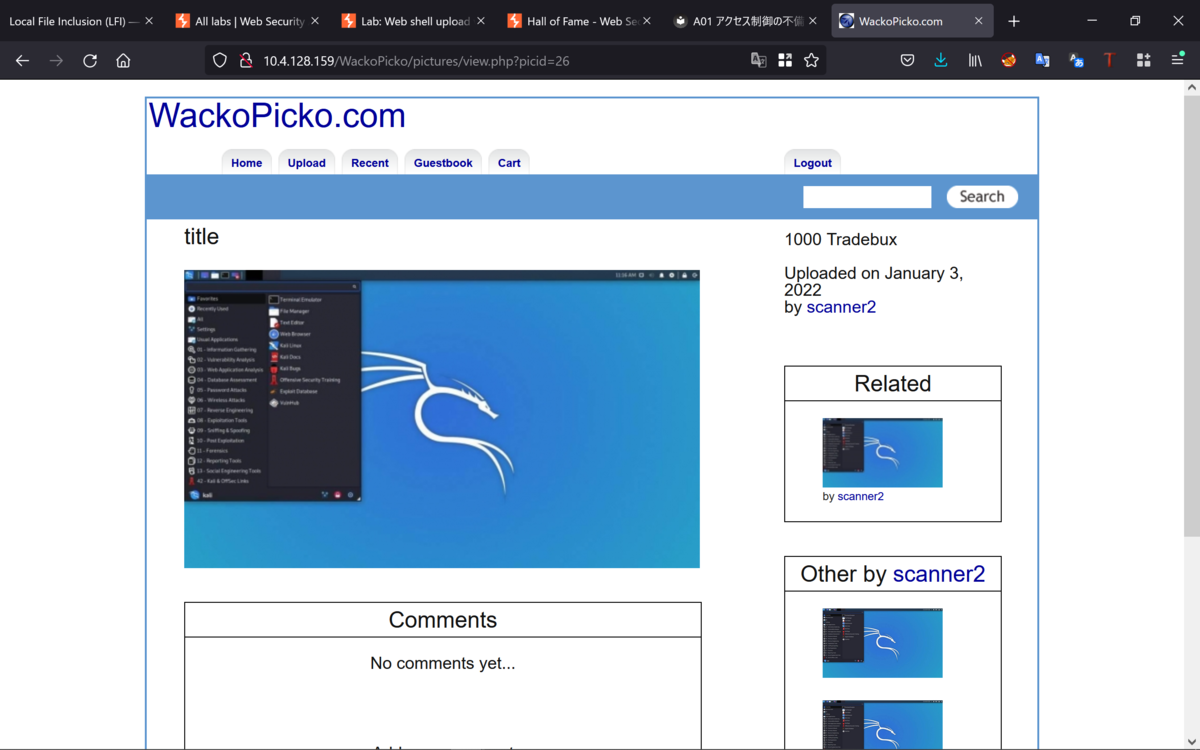Click the forward navigation arrow
The width and height of the screenshot is (1200, 750).
(x=56, y=61)
